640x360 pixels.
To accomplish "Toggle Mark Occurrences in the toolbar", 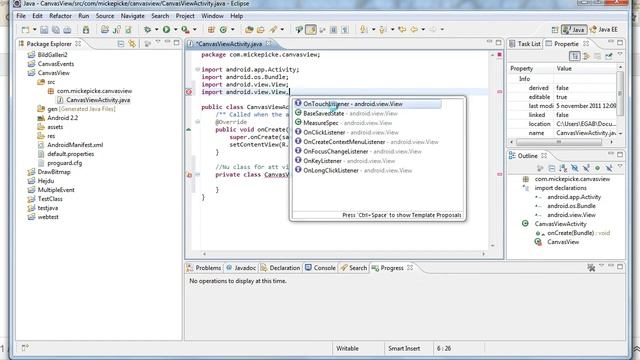I will pos(311,29).
